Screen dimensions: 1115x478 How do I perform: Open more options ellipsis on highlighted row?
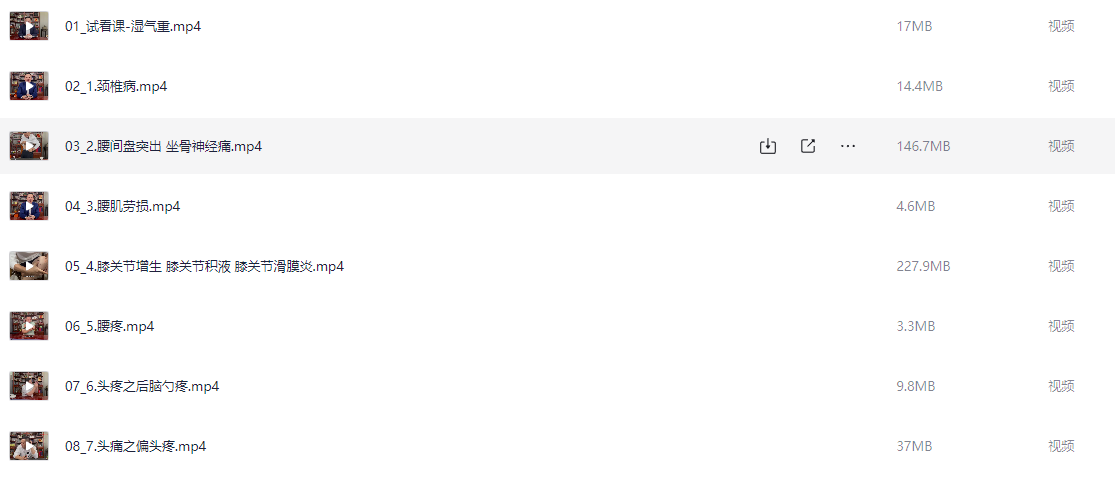(x=848, y=147)
